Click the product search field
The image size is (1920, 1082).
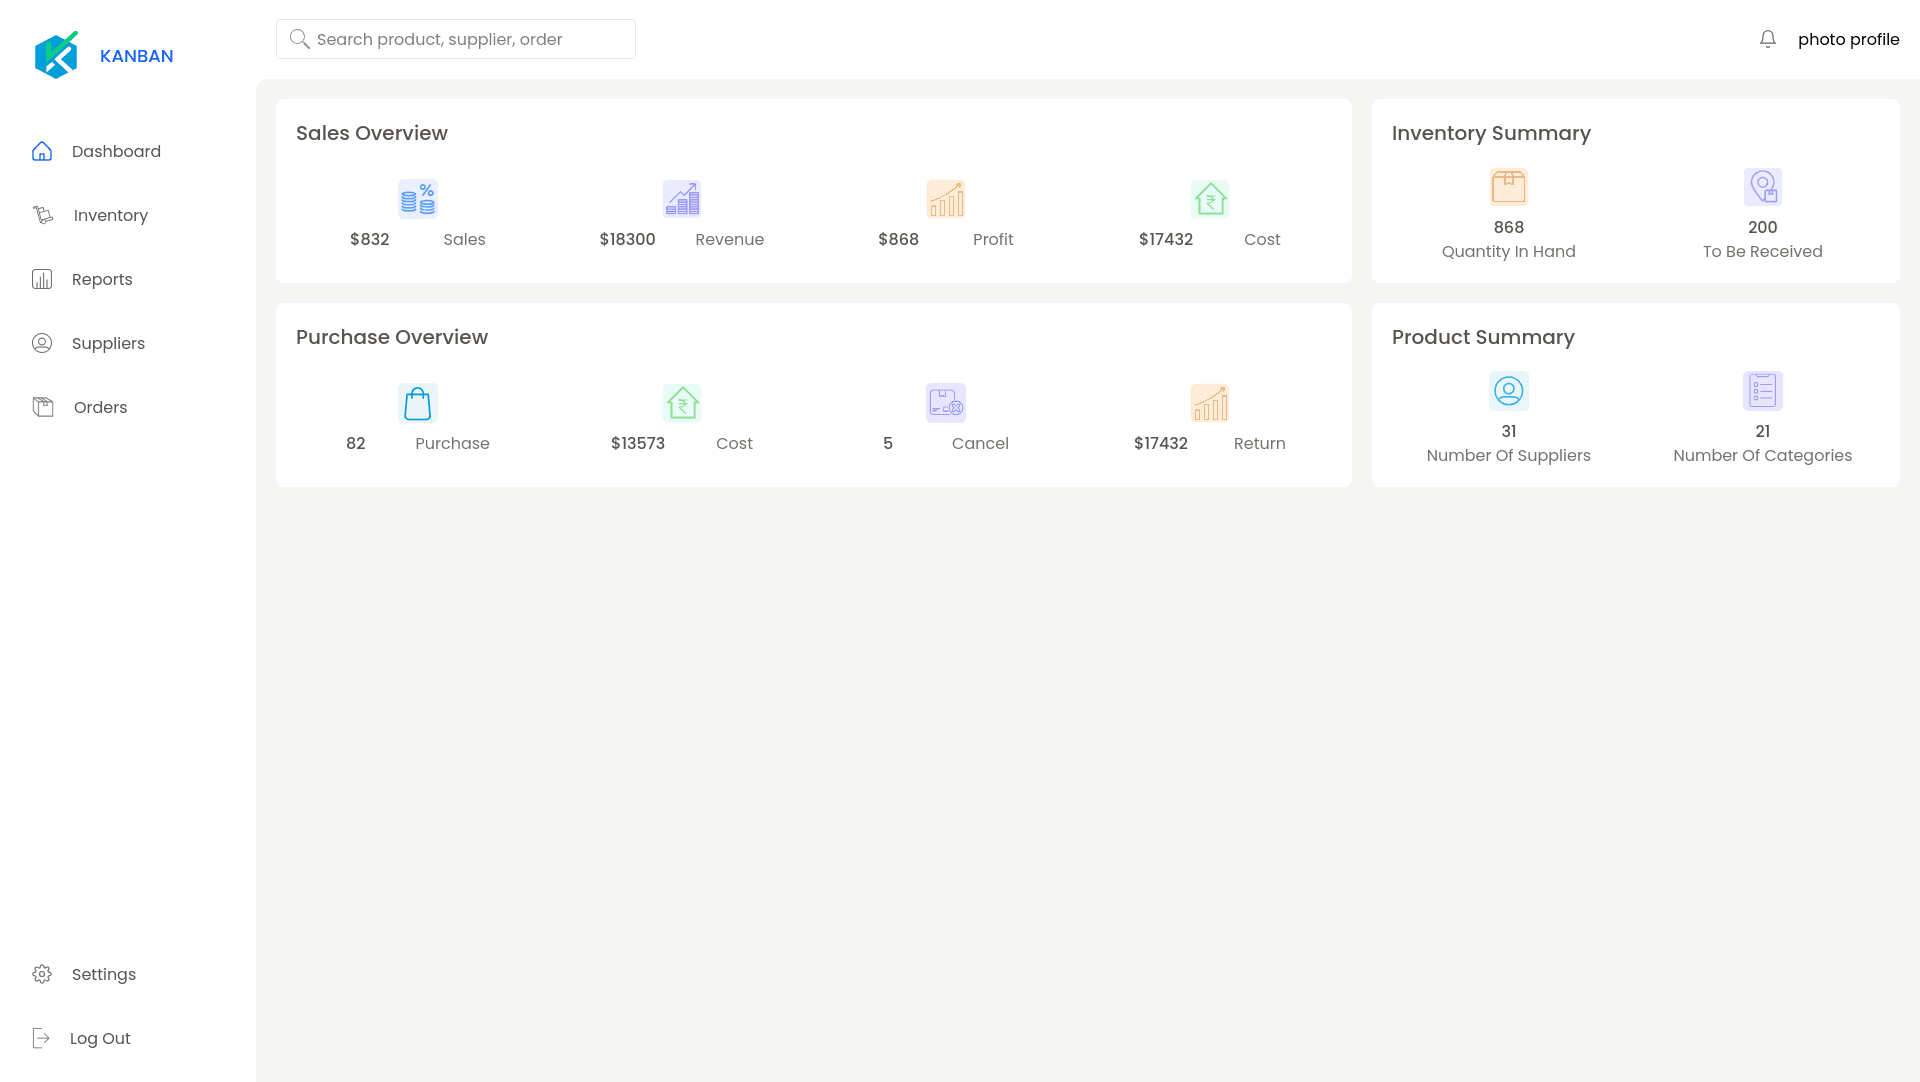[455, 39]
